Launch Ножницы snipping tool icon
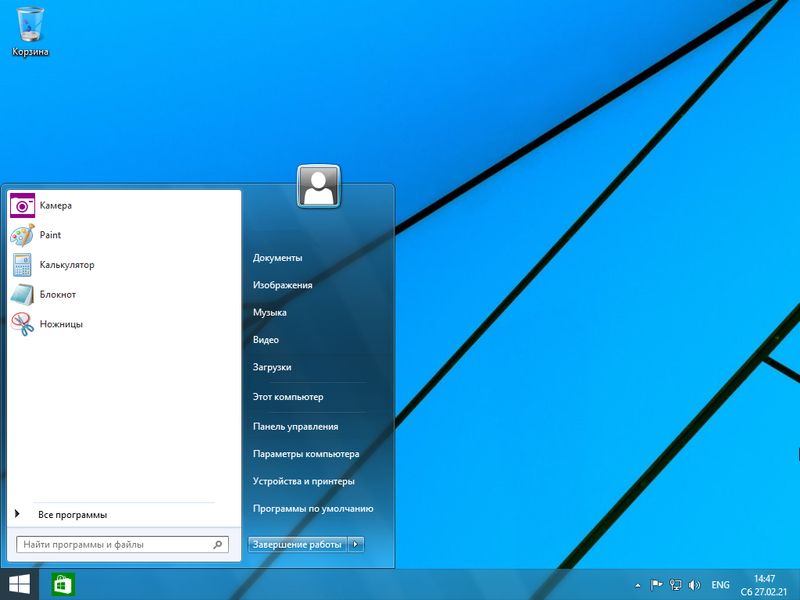The width and height of the screenshot is (800, 600). (23, 324)
